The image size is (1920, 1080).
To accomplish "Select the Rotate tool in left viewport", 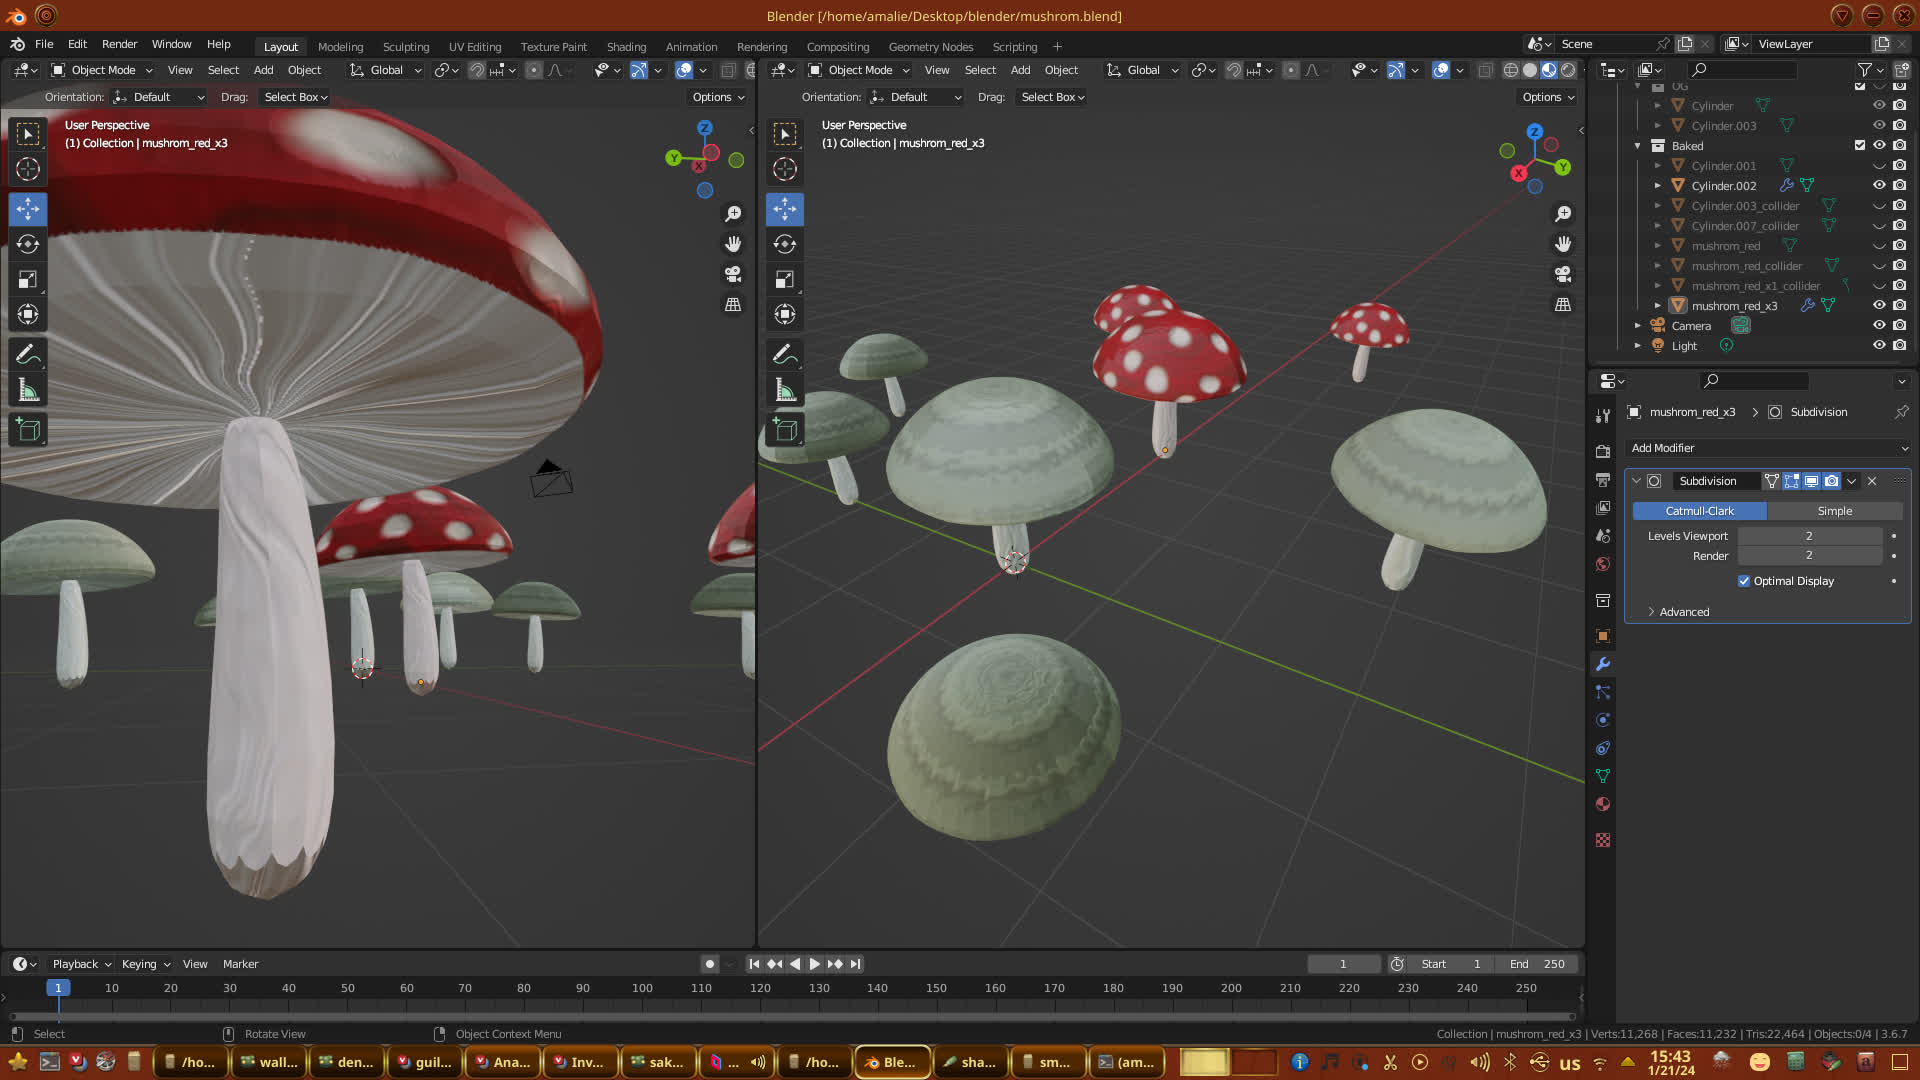I will tap(28, 244).
